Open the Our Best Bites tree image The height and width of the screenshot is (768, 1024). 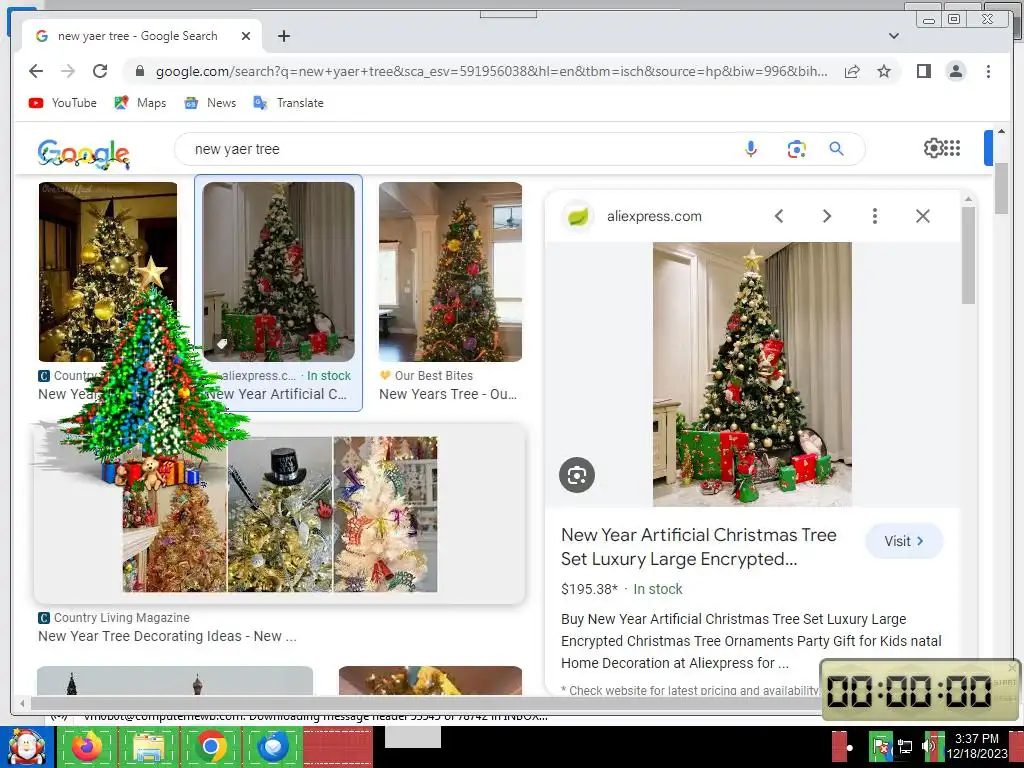pos(450,272)
